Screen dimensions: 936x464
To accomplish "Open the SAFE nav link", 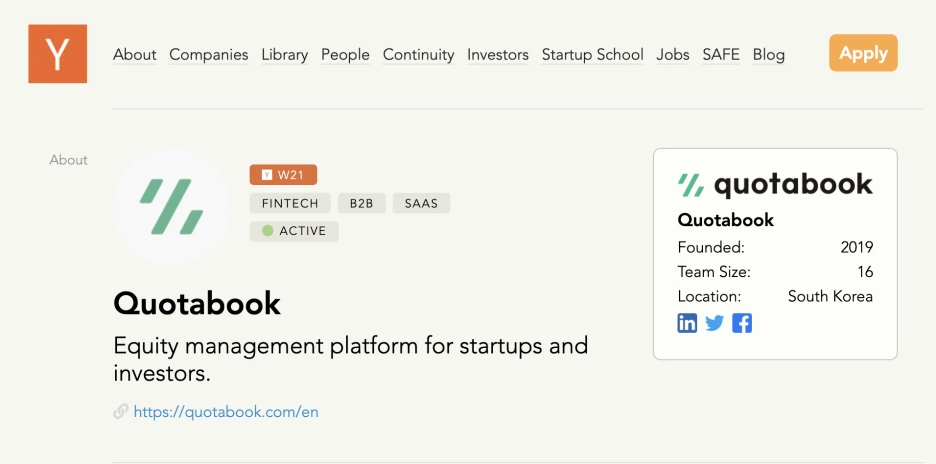I will coord(721,55).
